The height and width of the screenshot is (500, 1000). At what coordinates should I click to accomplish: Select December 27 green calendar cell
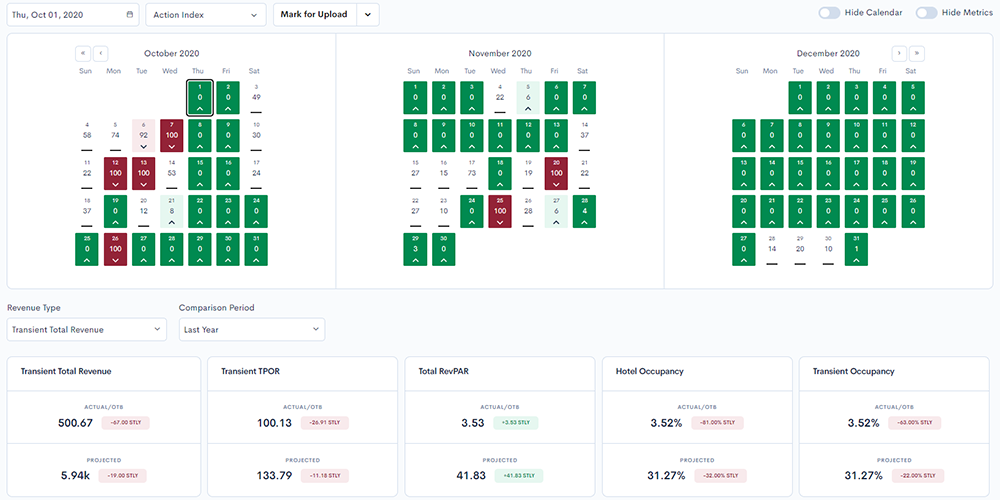tap(744, 249)
